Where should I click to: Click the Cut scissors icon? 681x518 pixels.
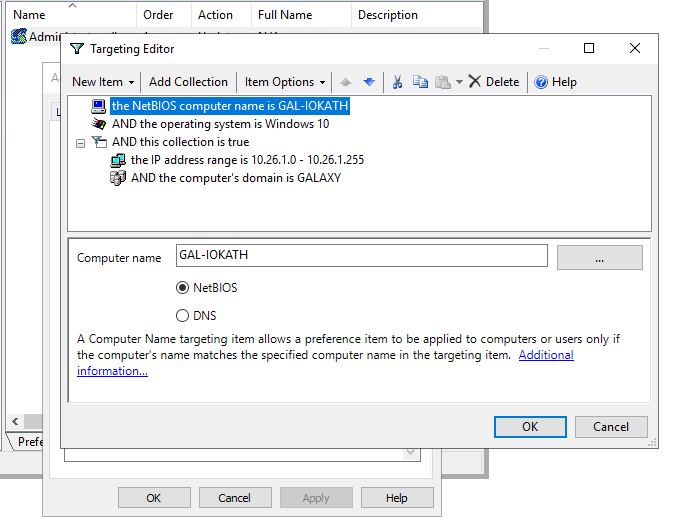point(397,82)
